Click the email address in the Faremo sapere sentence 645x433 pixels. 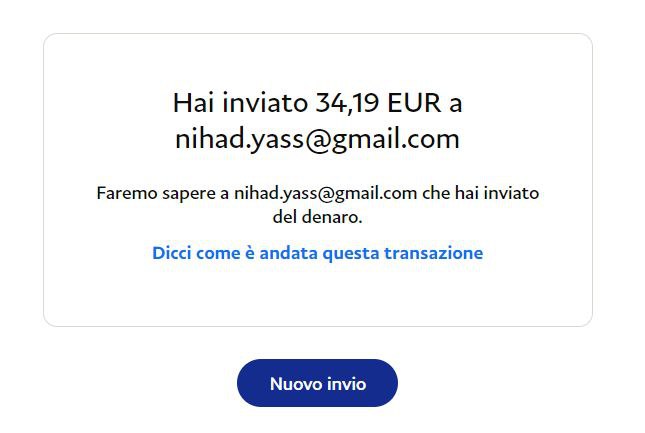click(x=325, y=193)
